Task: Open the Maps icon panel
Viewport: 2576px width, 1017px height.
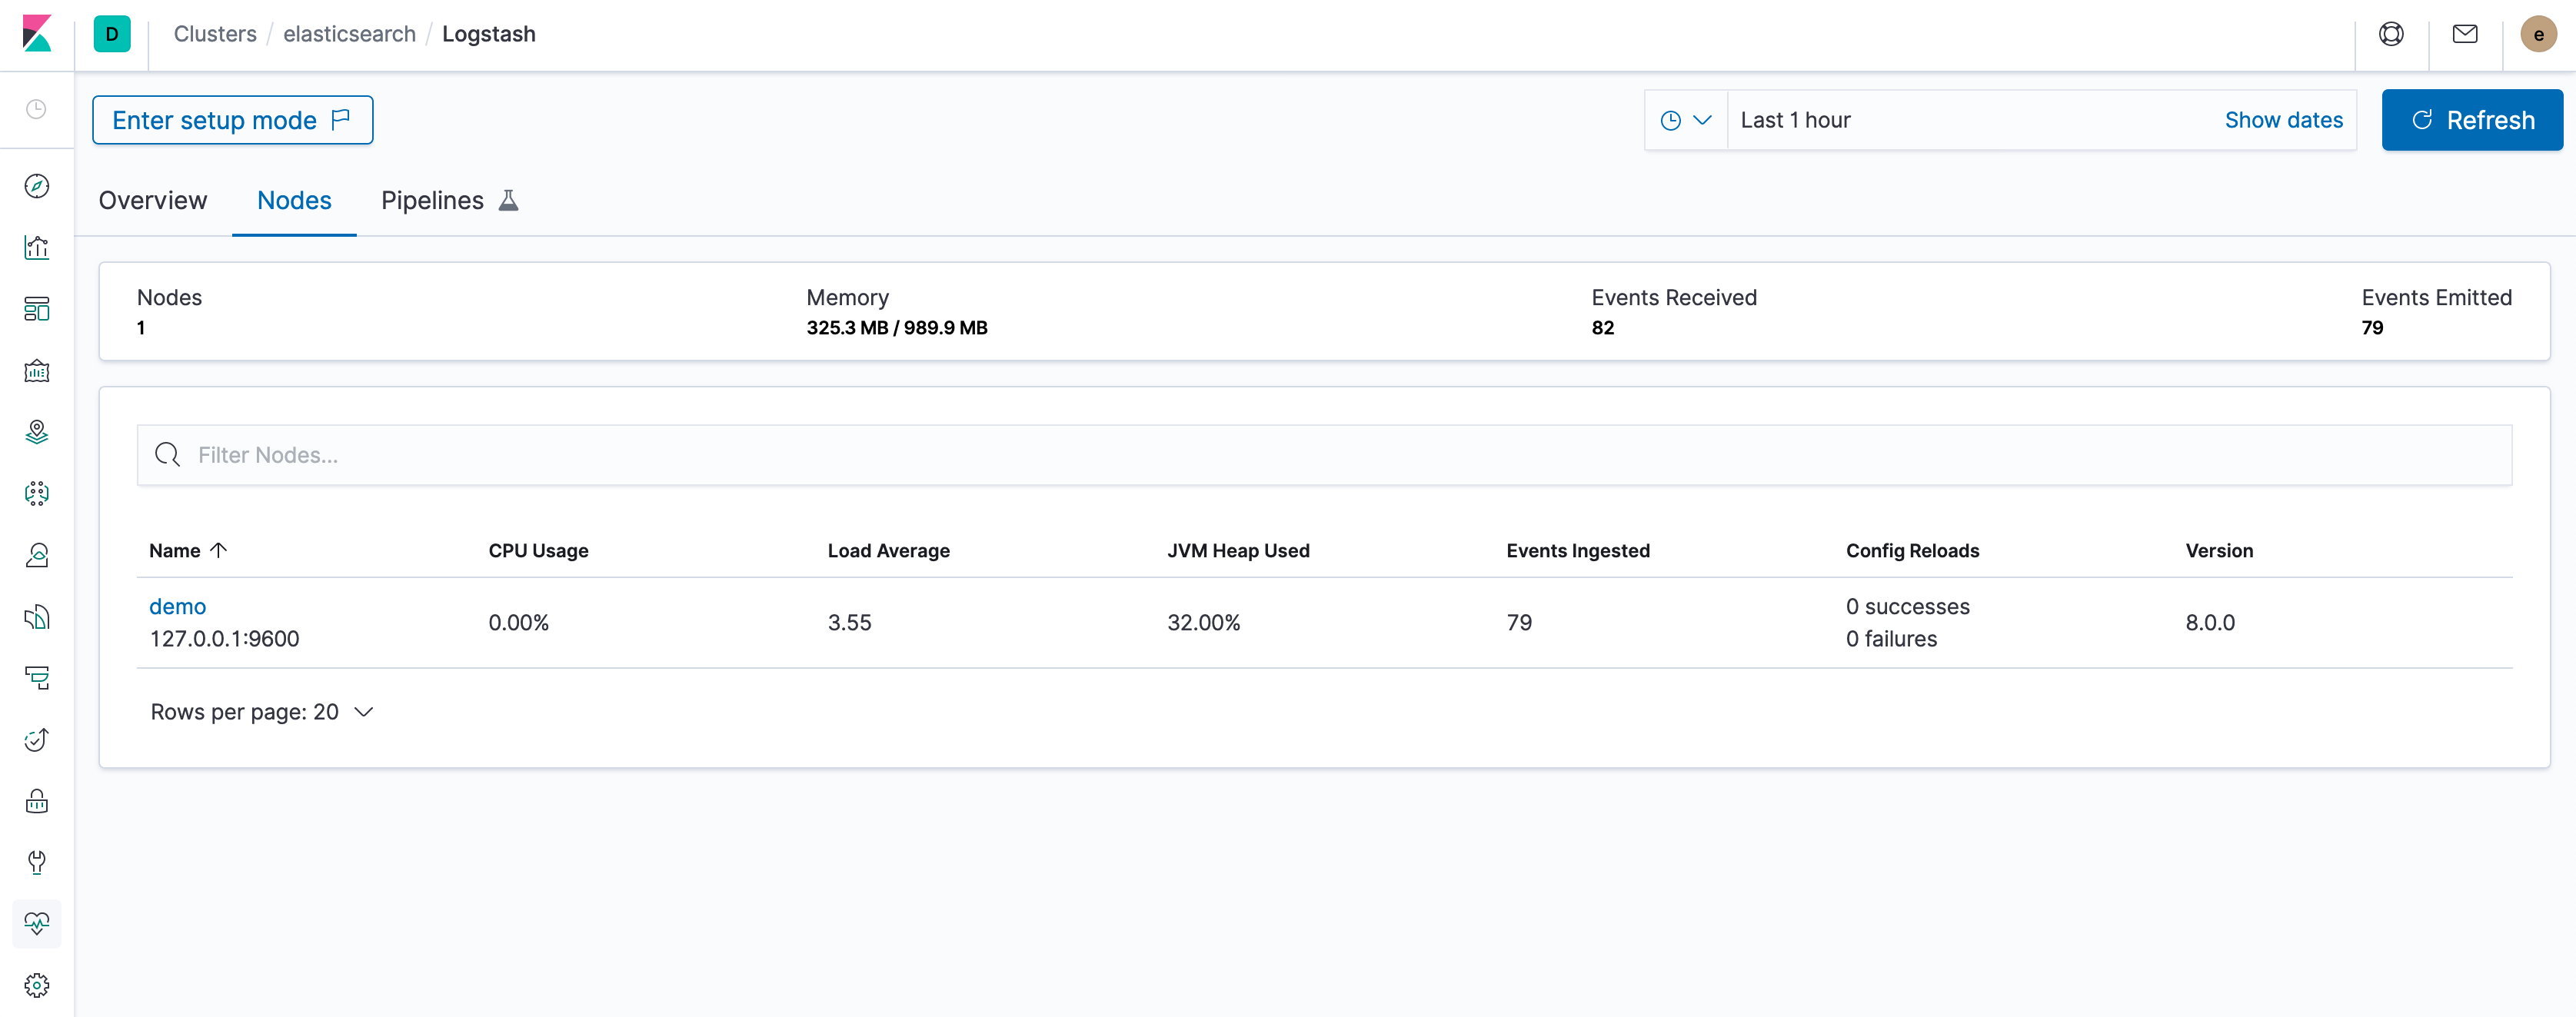Action: tap(39, 430)
